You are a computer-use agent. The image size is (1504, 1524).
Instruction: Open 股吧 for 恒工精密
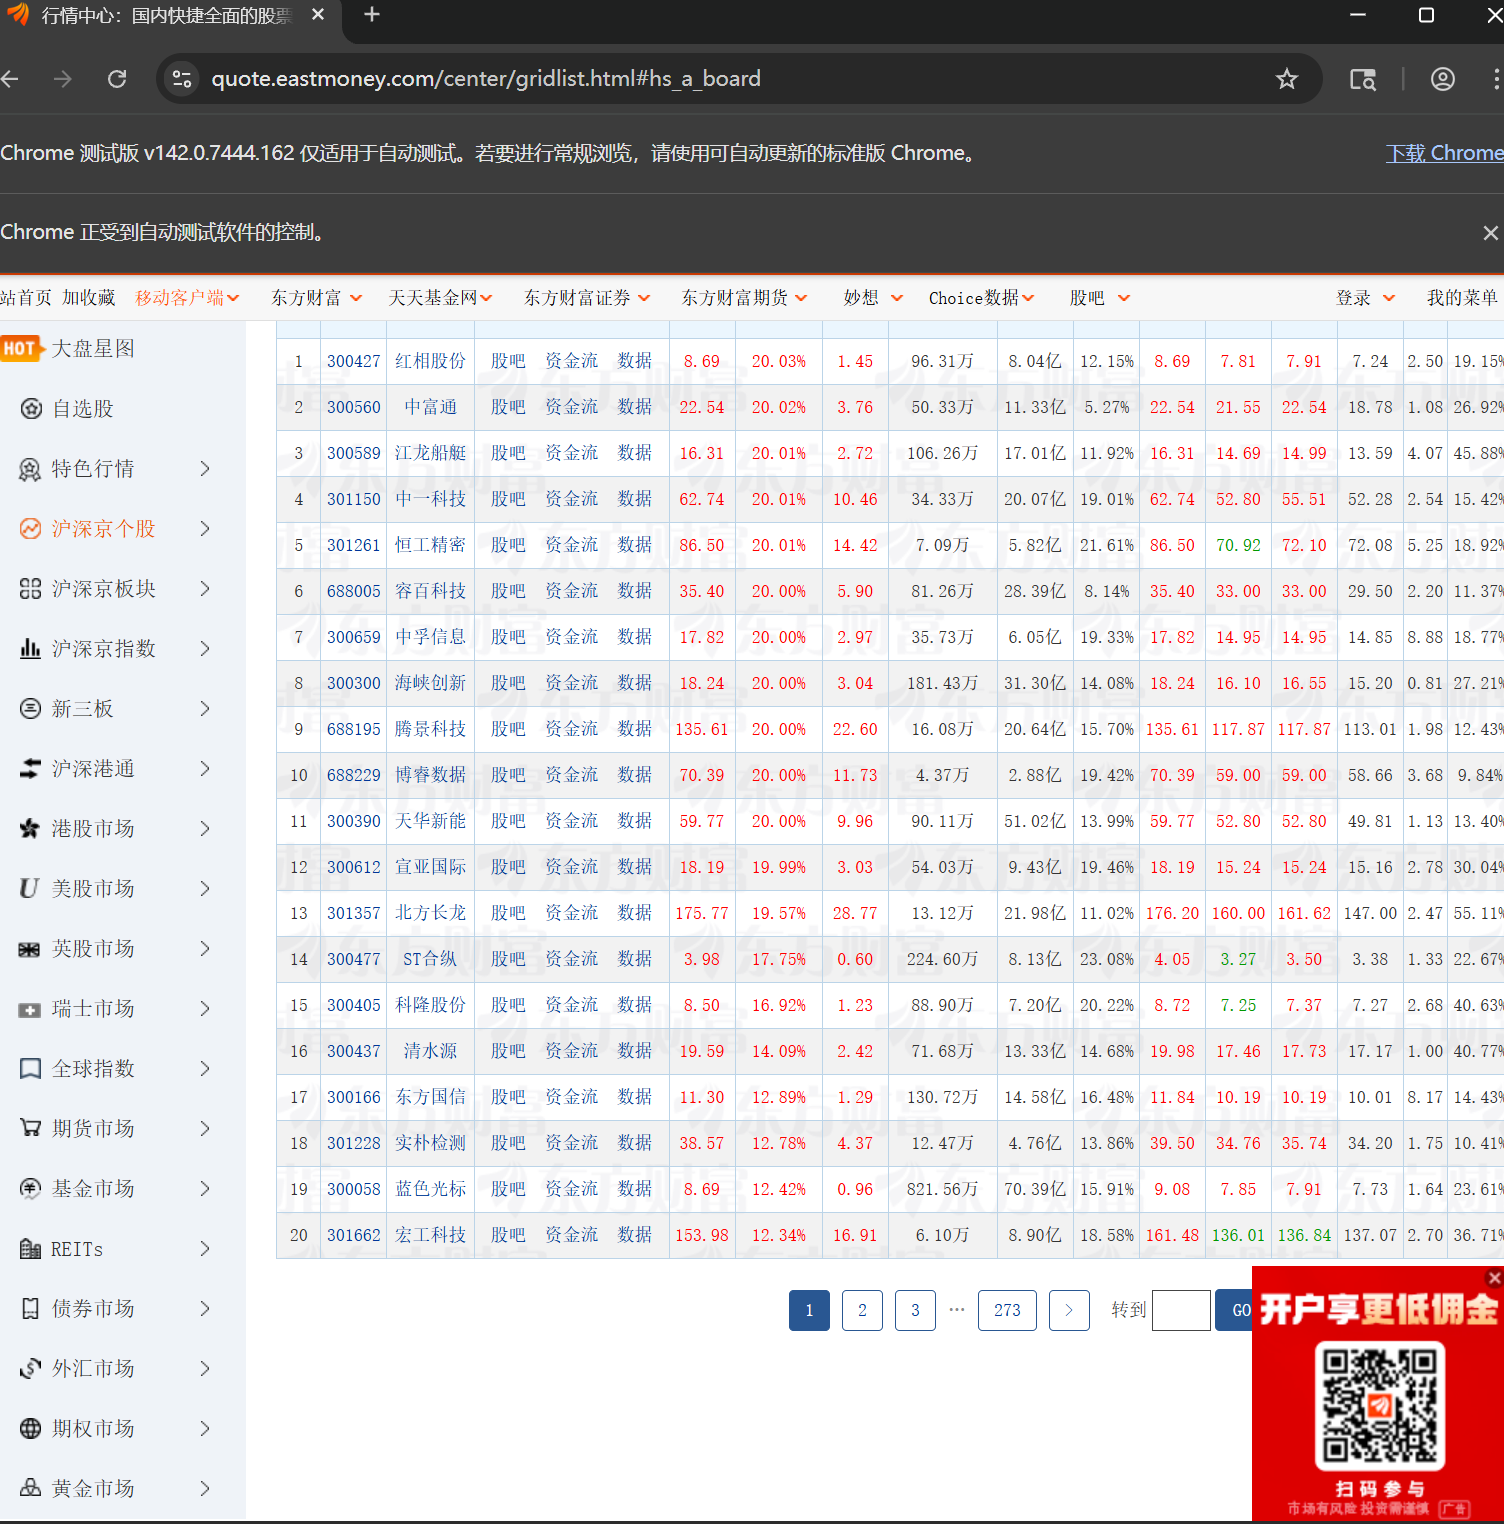(x=508, y=545)
